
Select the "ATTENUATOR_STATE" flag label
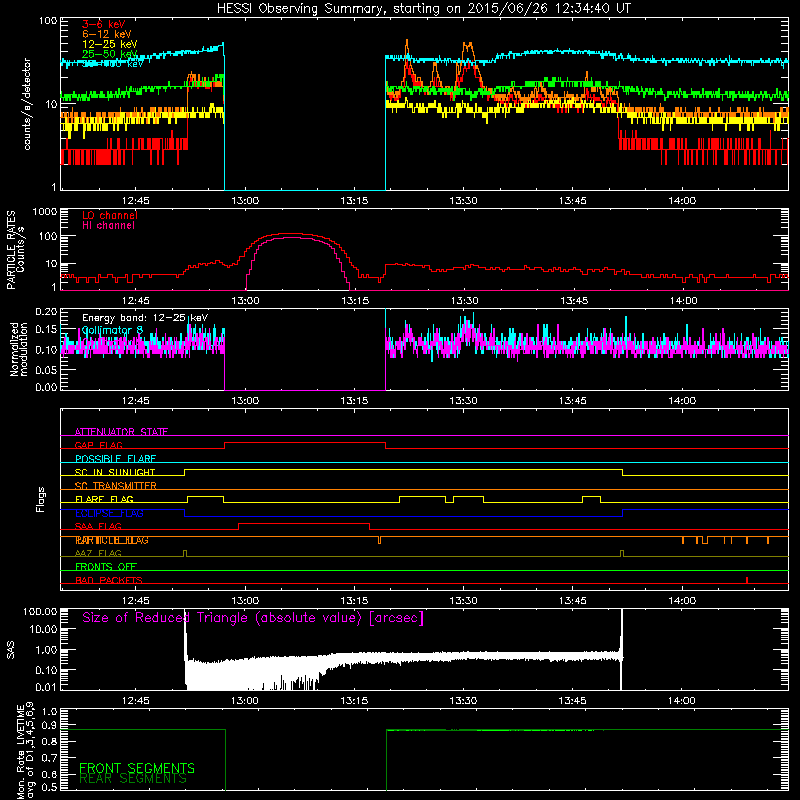(121, 432)
